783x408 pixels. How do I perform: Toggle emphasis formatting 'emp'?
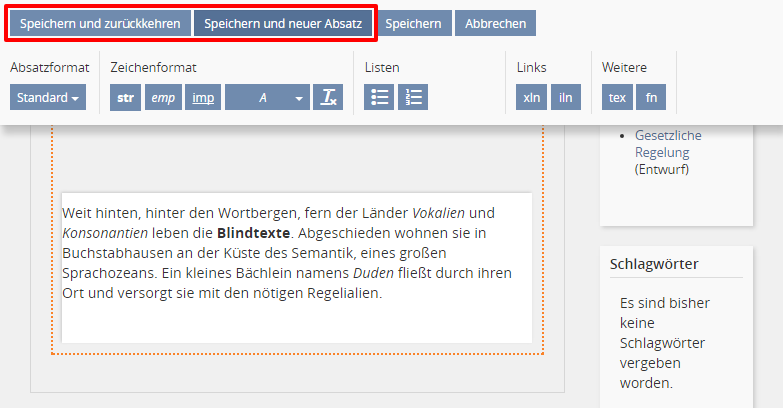coord(162,97)
